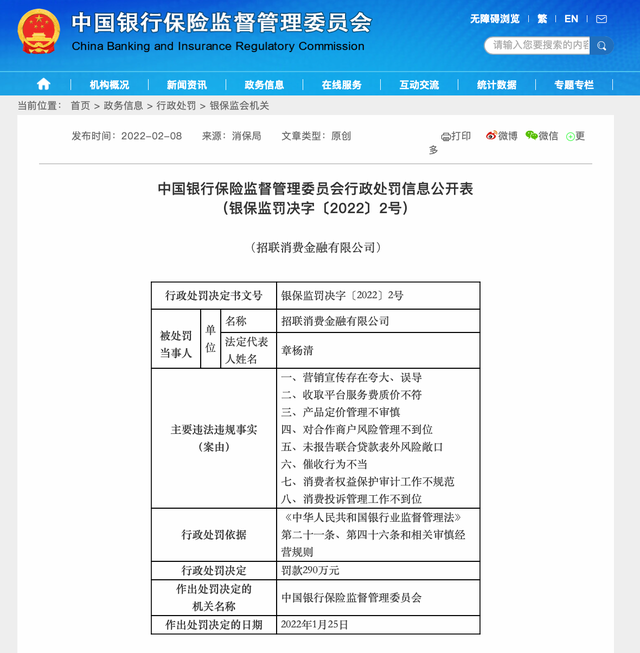Screen dimensions: 640x653
Task: Click the home icon in navigation bar
Action: [43, 85]
